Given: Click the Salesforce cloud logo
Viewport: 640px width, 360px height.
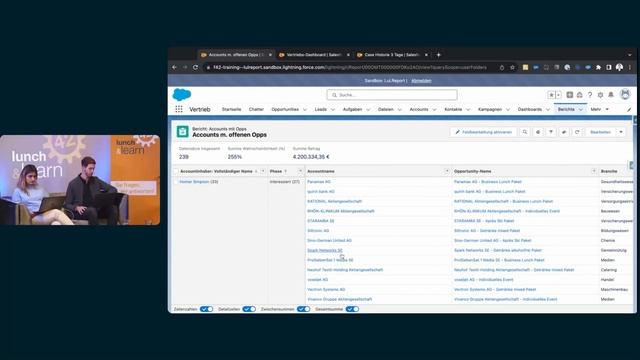Looking at the screenshot, I should click(182, 95).
